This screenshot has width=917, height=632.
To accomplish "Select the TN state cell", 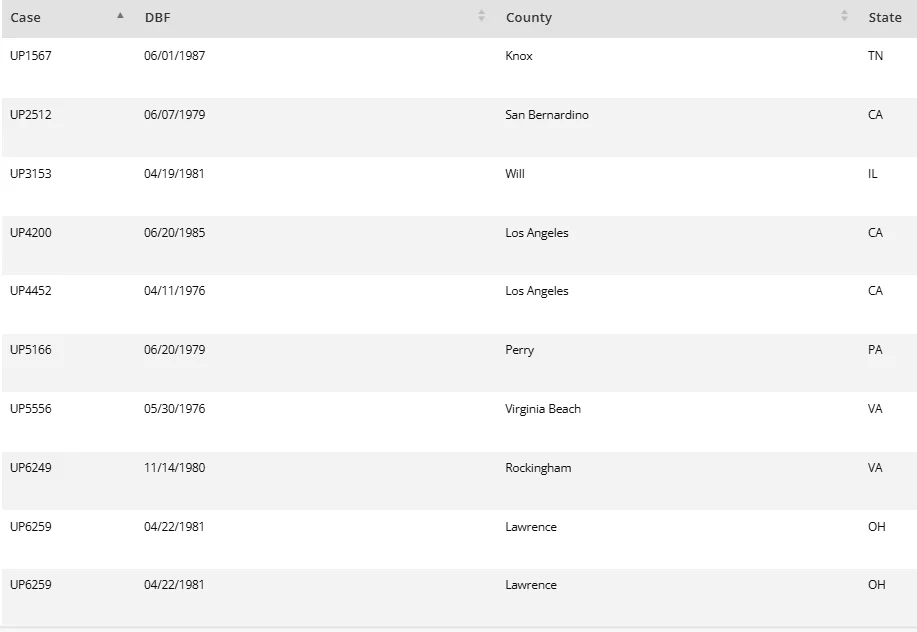I will point(875,56).
